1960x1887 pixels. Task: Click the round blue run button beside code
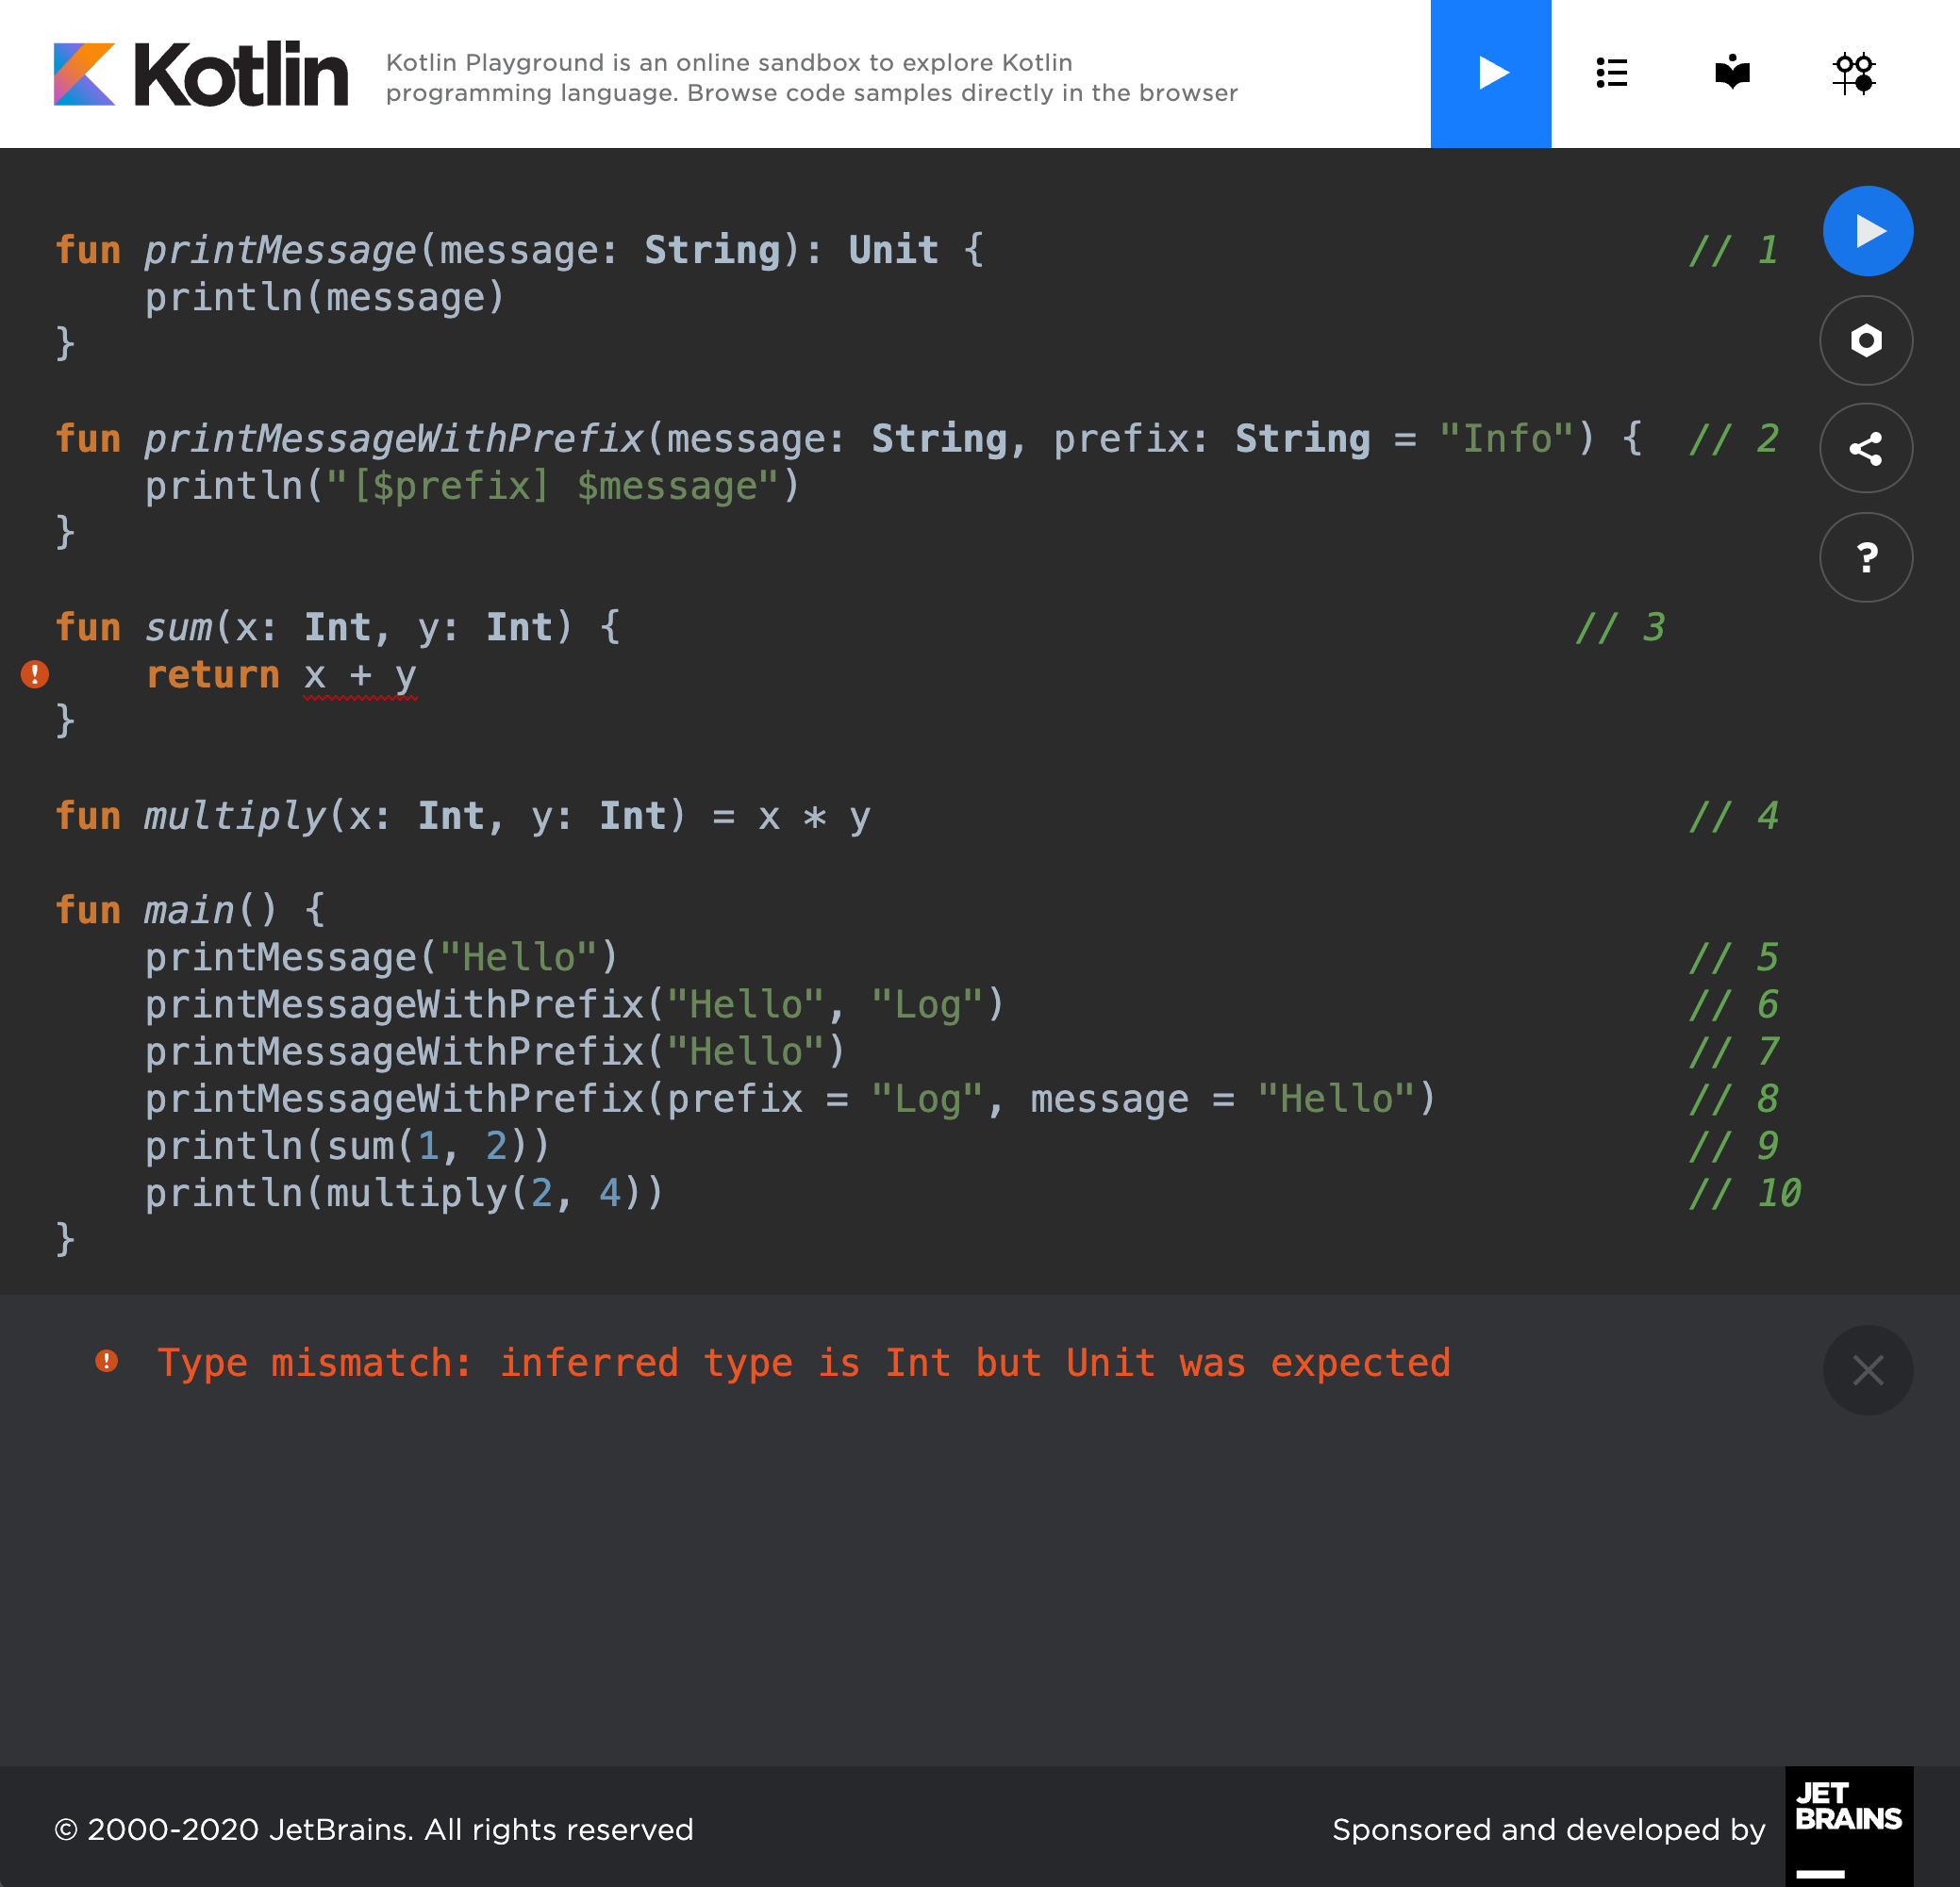click(1867, 231)
